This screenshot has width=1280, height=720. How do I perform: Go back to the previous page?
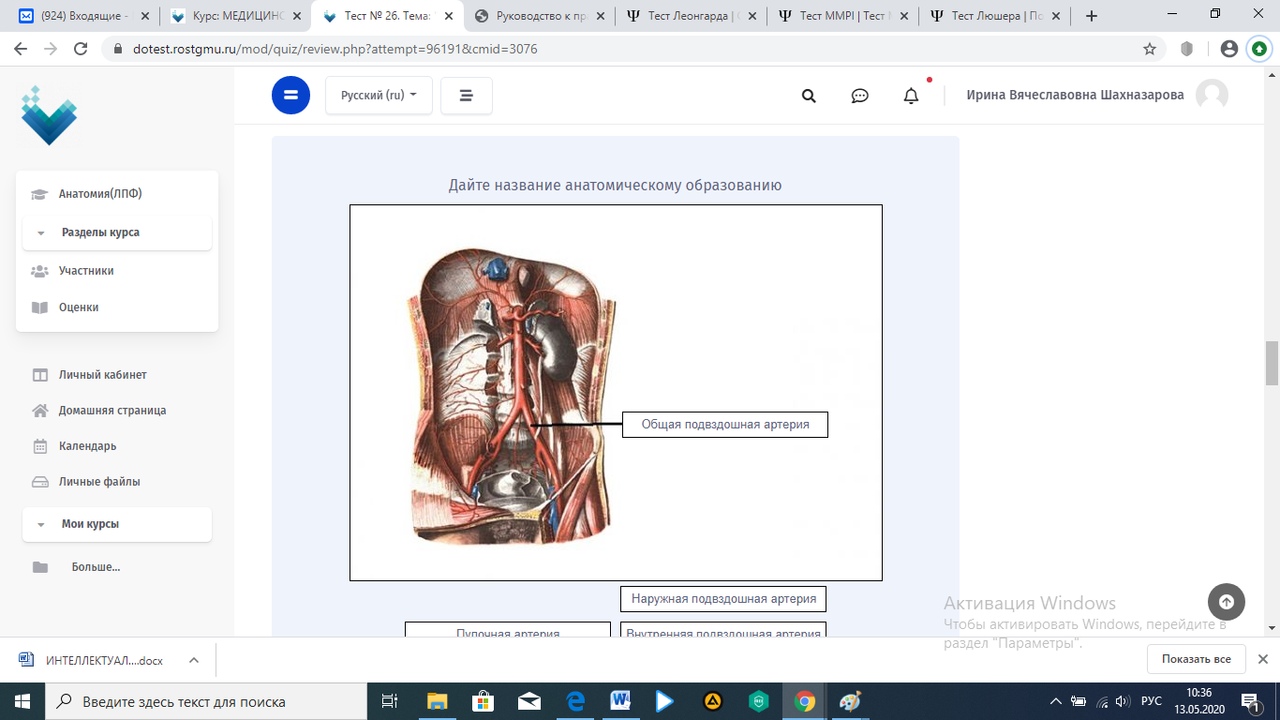point(20,48)
